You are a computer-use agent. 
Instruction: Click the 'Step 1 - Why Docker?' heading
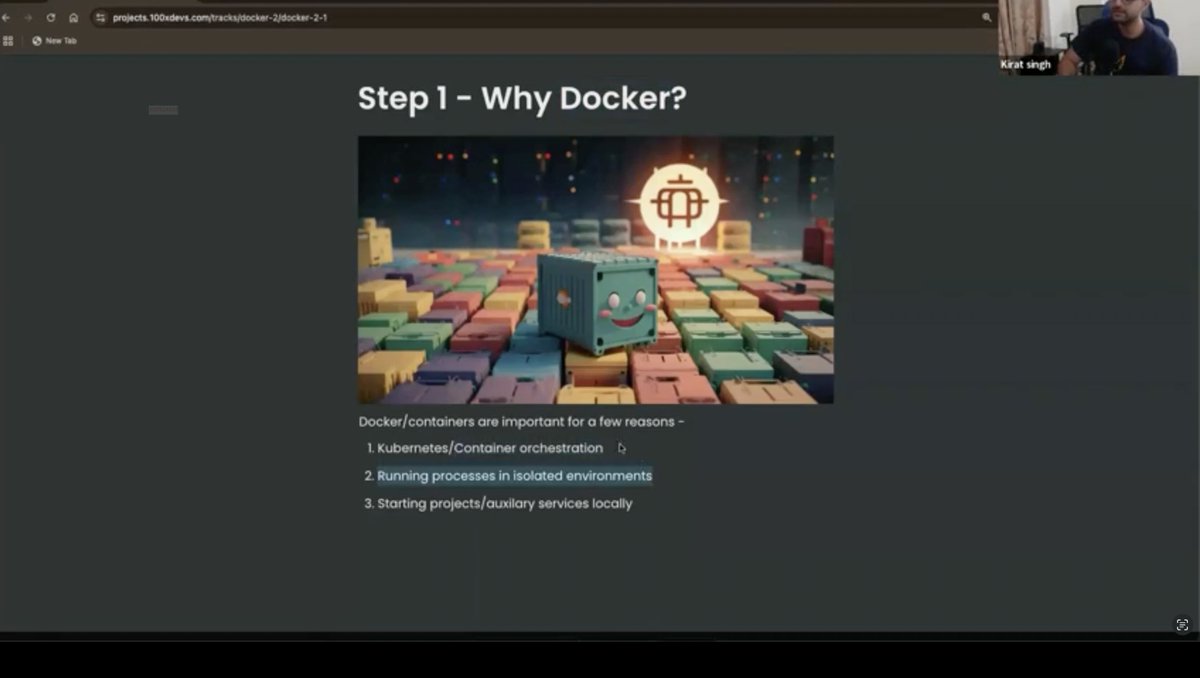522,98
